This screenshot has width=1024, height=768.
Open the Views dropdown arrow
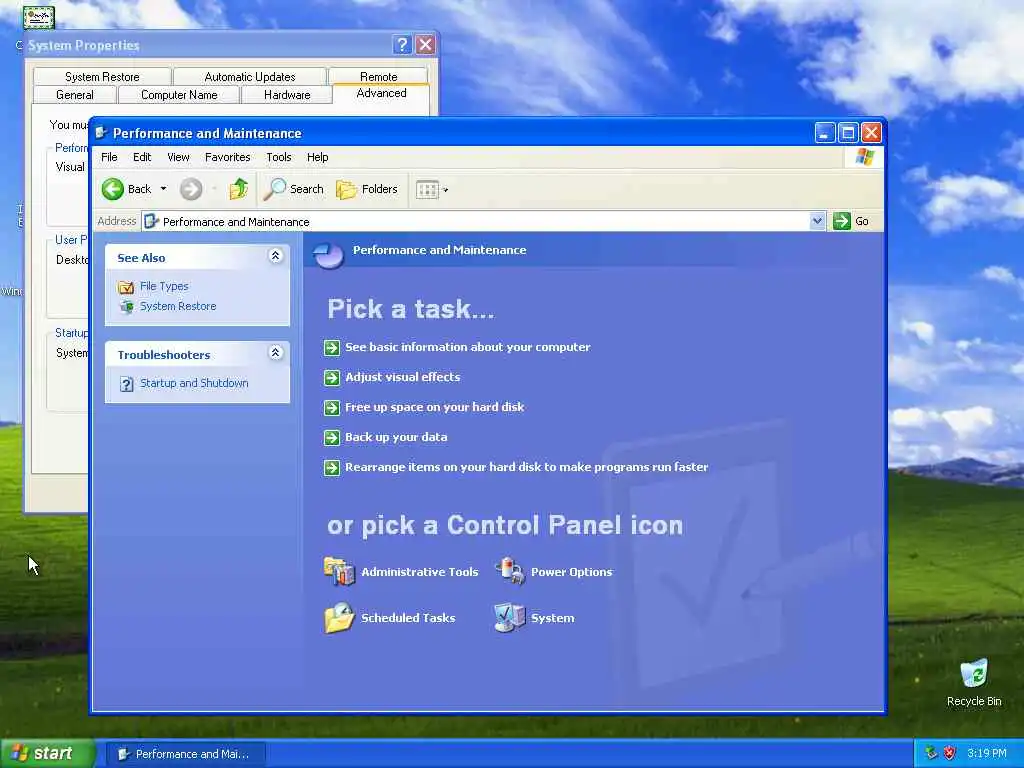445,190
